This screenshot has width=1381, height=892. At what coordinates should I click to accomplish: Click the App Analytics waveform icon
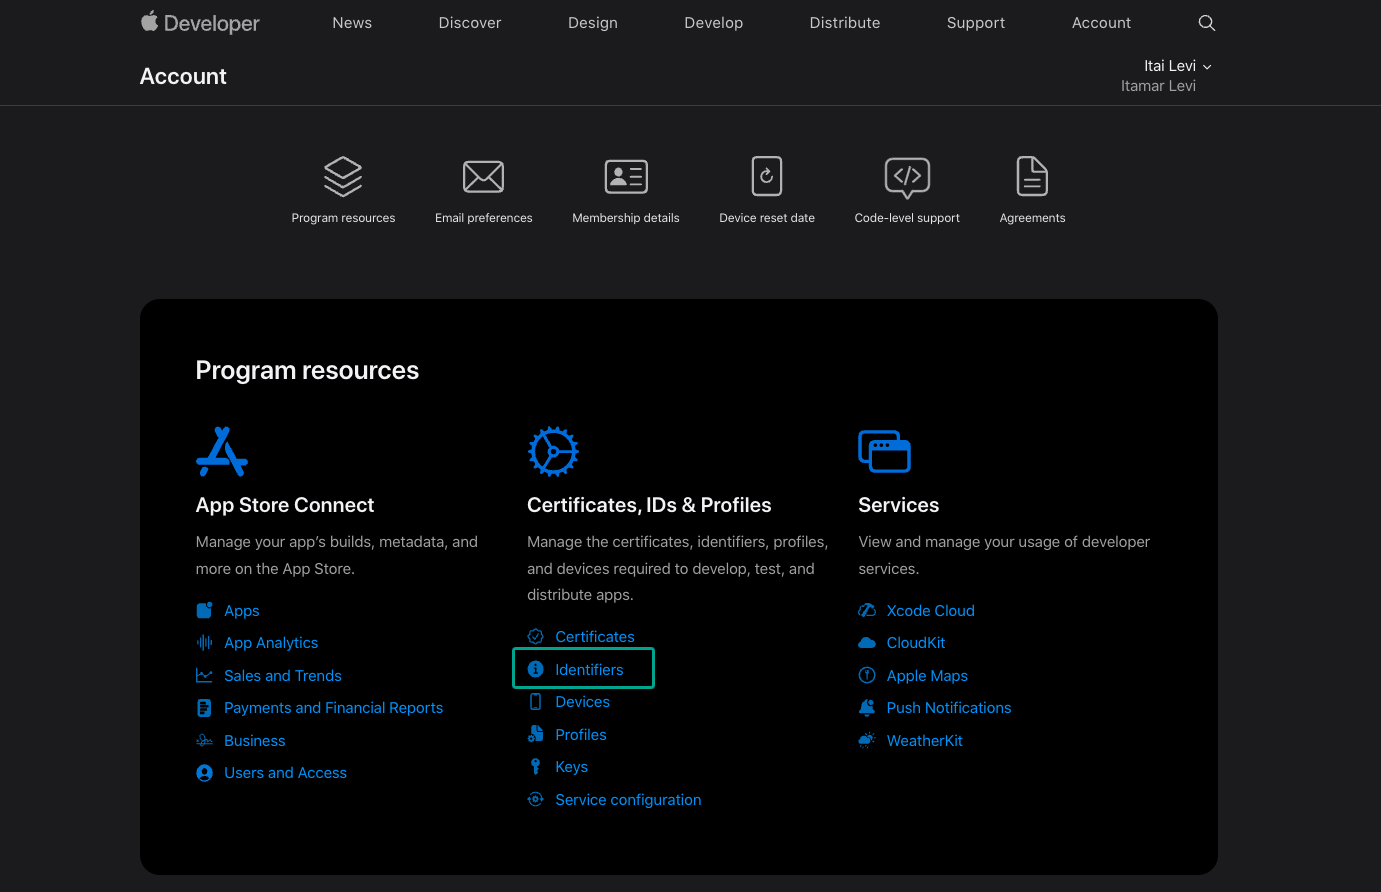205,643
